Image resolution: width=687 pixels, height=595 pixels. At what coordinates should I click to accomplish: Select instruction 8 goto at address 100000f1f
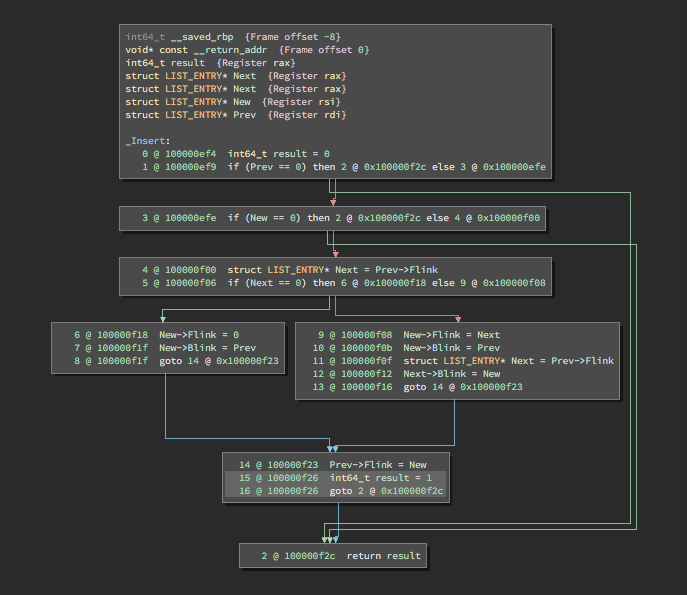click(218, 361)
